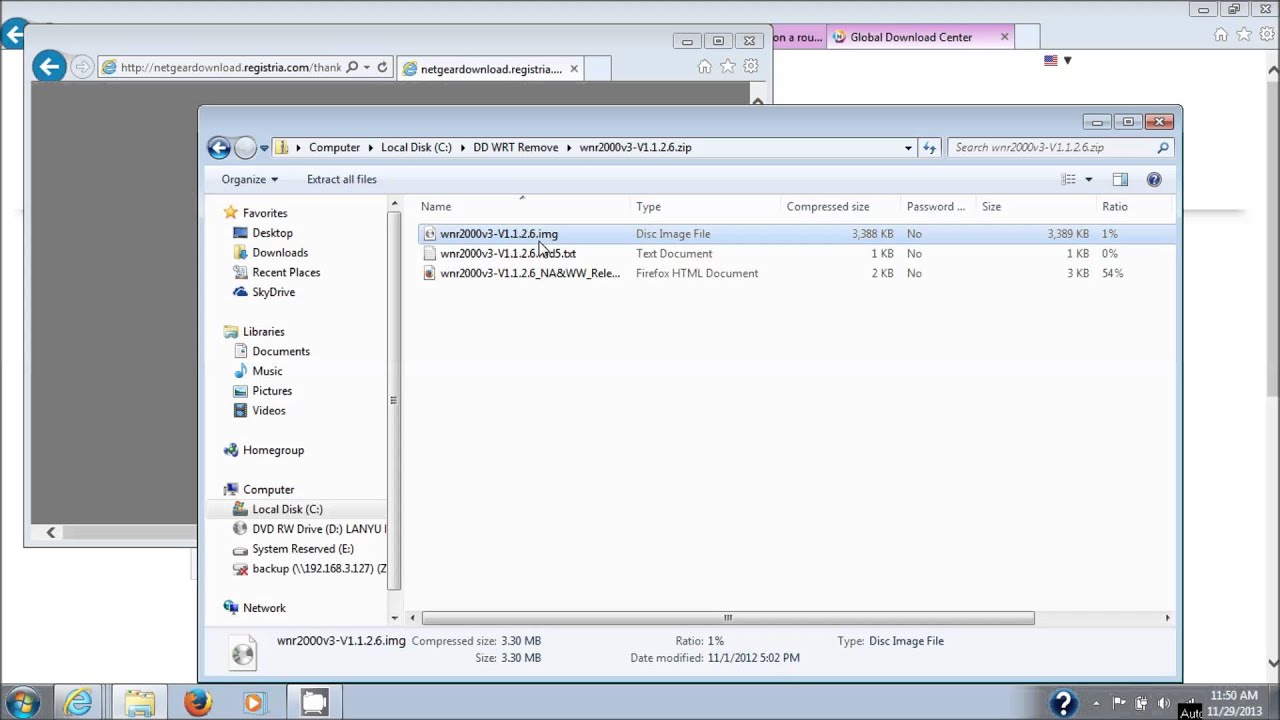Click Extract all files

tap(342, 179)
